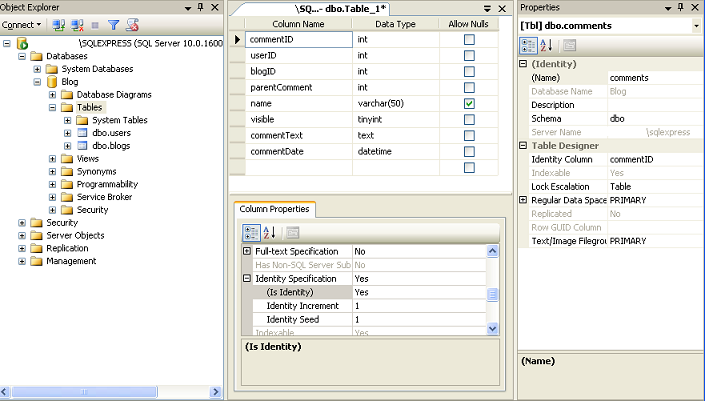Screen dimensions: 705x401
Task: Collapse the Tables node
Action: 53,107
